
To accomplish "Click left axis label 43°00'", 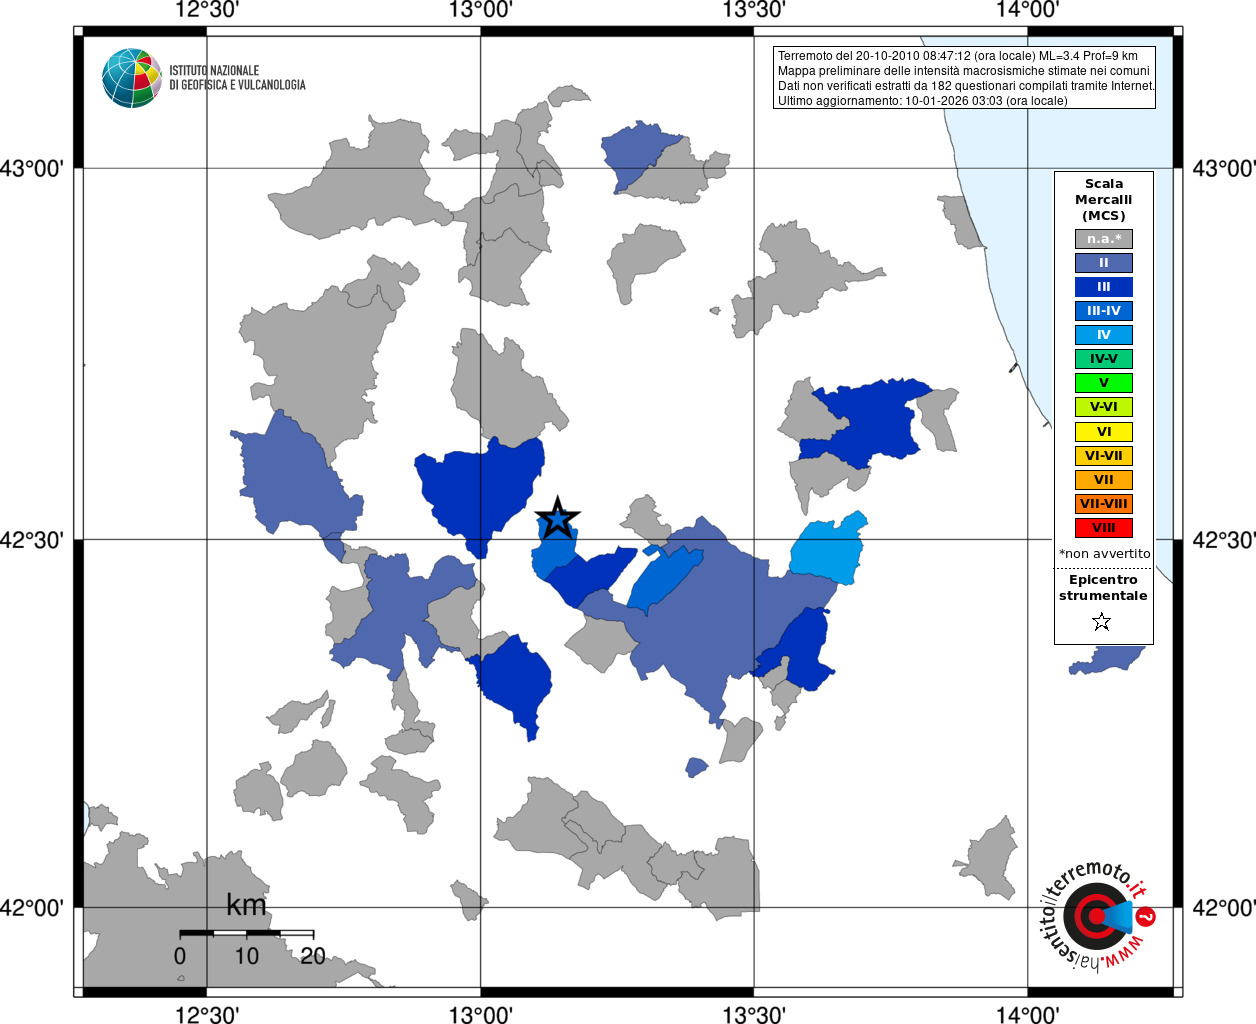I will point(31,168).
